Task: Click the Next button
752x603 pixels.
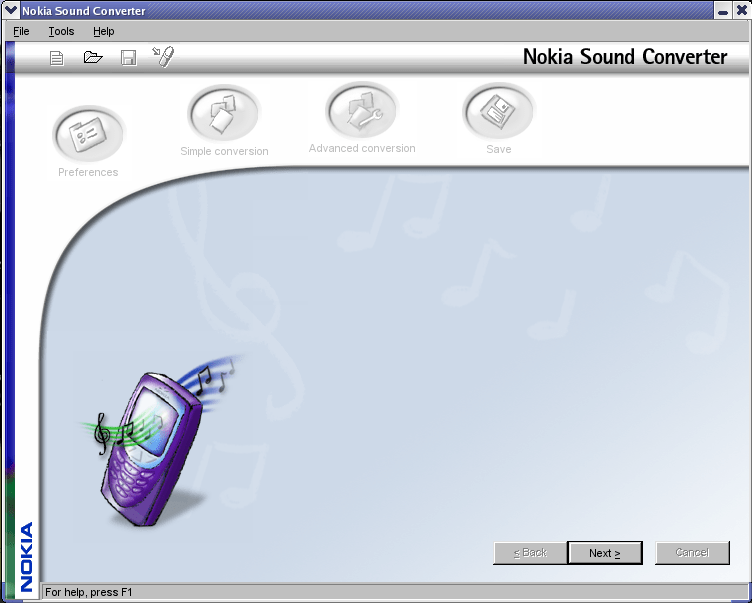Action: tap(605, 553)
